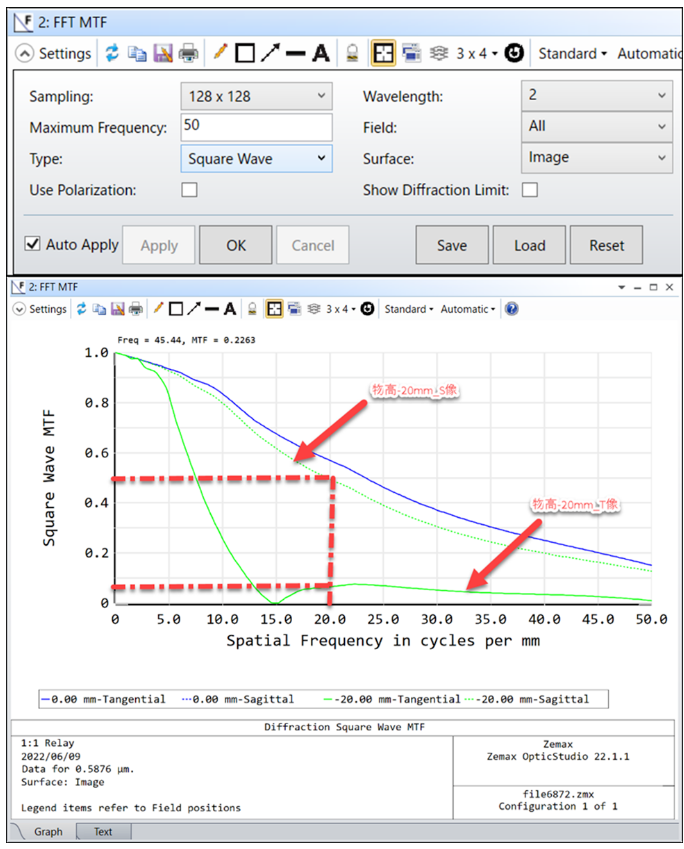Switch to the Text tab
This screenshot has width=684, height=849.
[103, 832]
